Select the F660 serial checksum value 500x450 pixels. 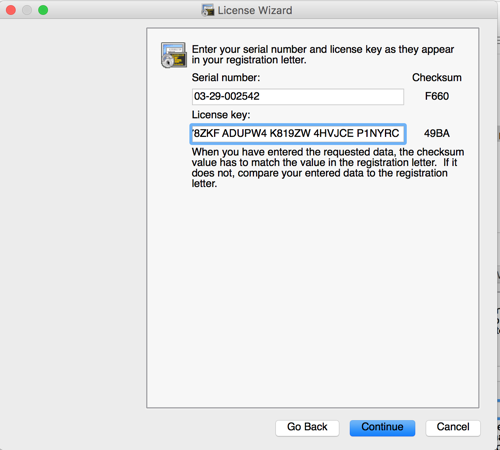point(437,96)
